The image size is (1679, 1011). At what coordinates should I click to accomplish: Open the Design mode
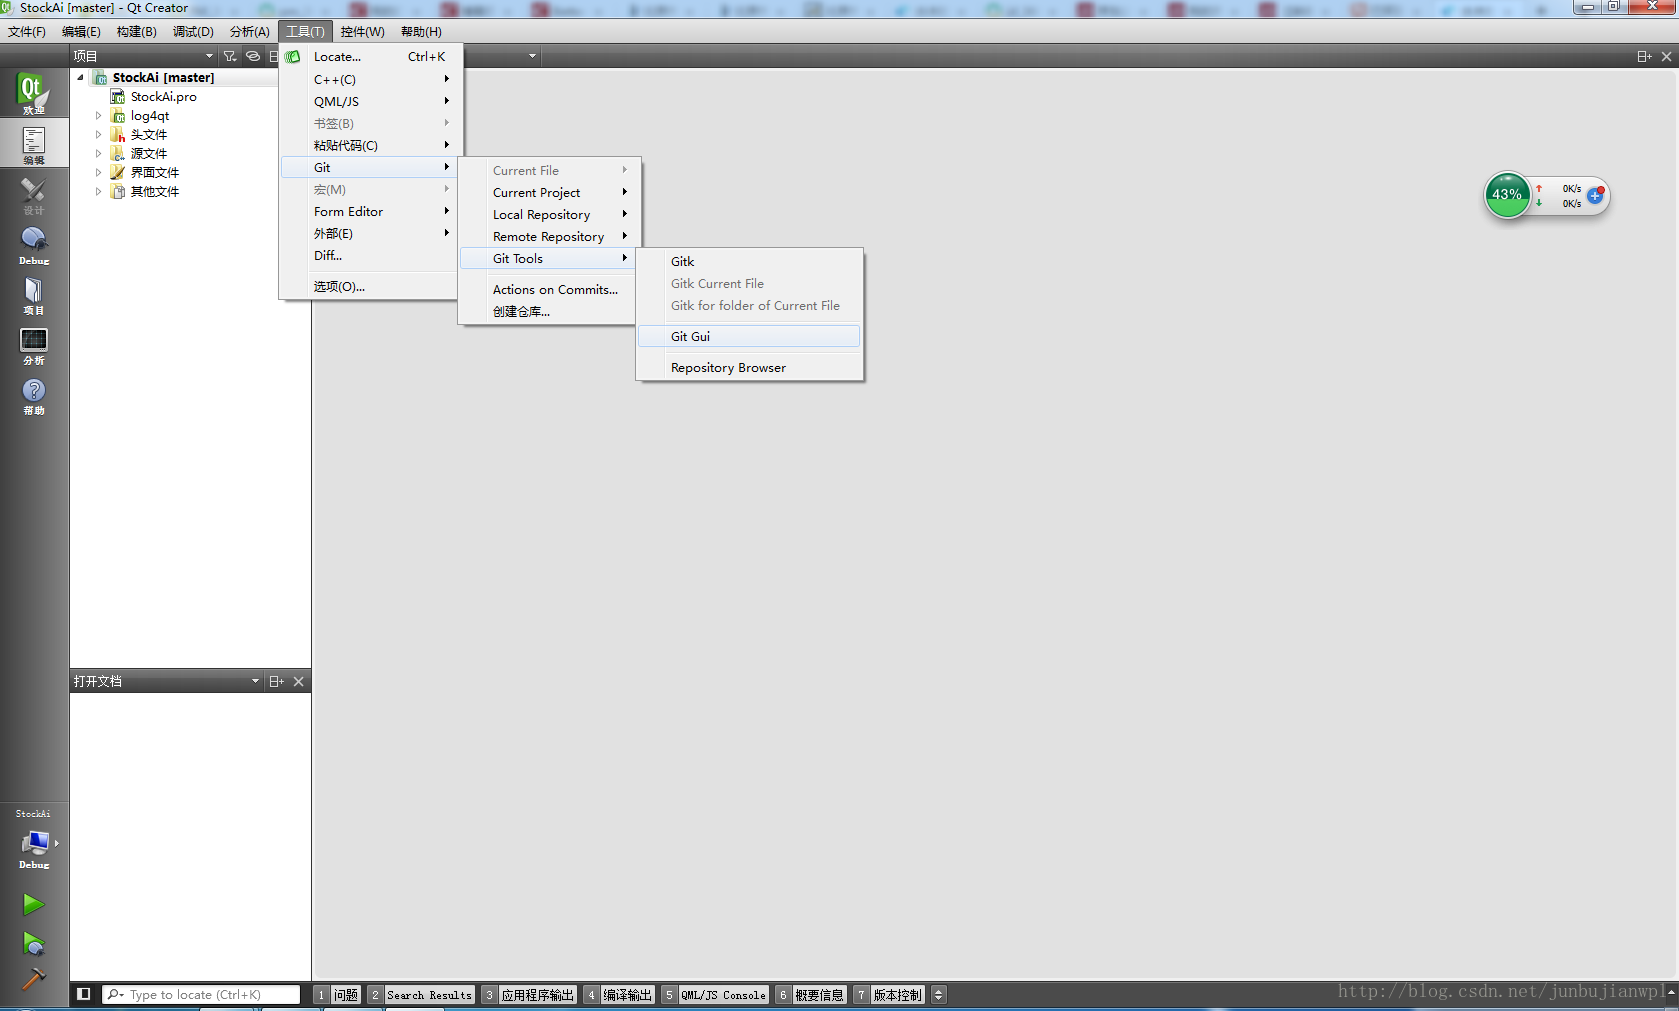(x=33, y=195)
